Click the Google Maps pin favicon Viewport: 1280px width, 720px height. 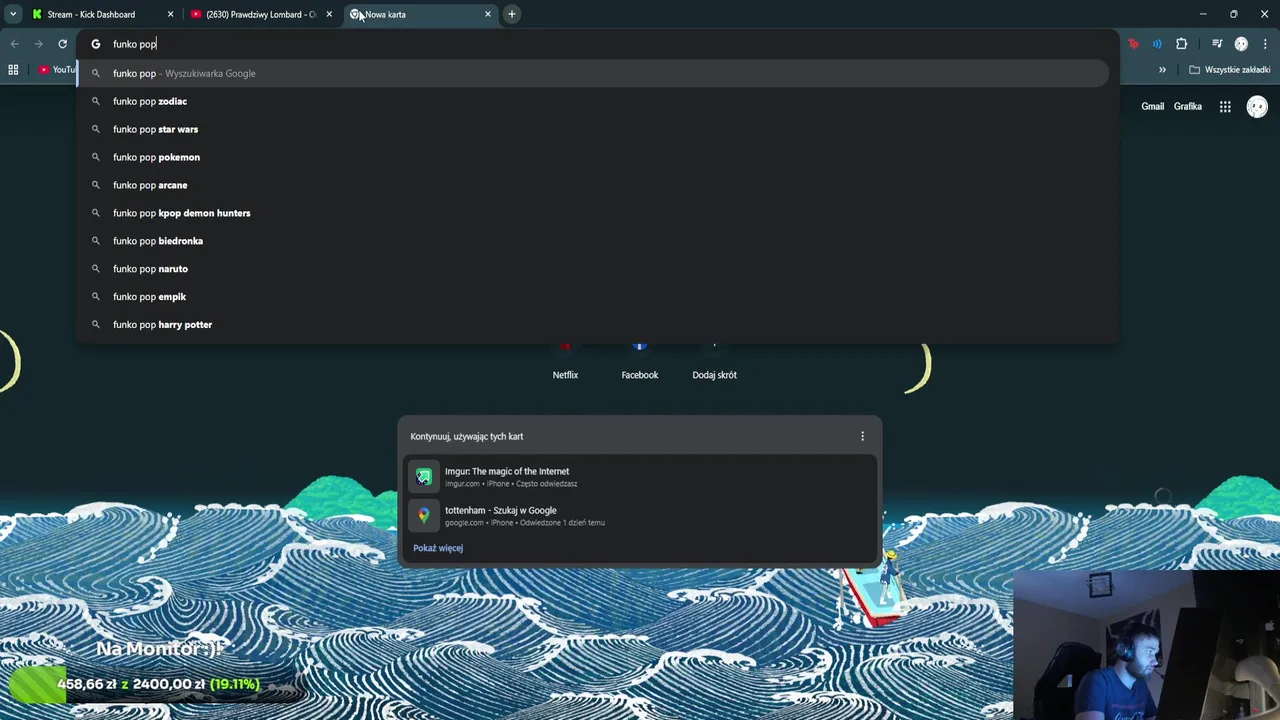[x=424, y=516]
